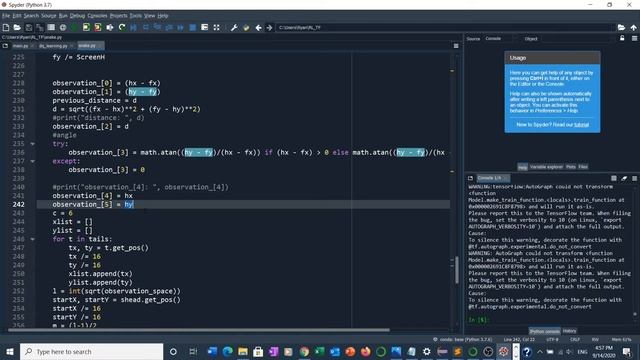Switch to the Plots pane tab
This screenshot has width=640, height=360.
pos(571,167)
